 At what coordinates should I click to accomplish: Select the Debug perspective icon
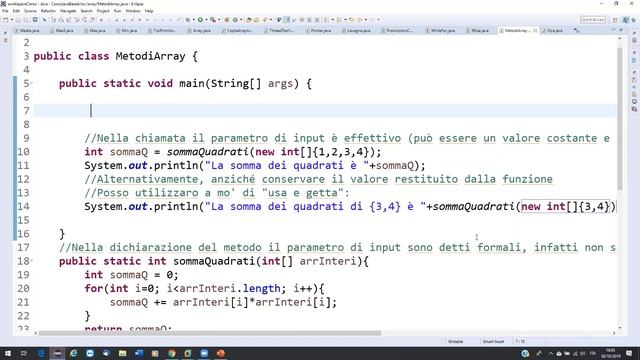tap(634, 20)
